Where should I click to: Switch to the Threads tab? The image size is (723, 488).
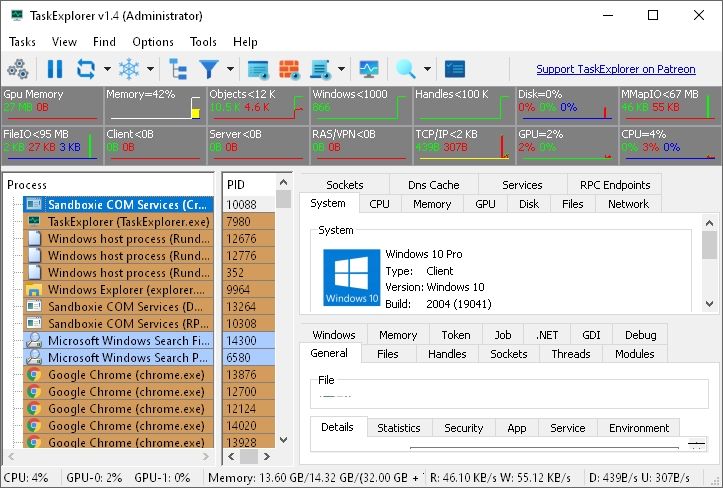coord(570,354)
